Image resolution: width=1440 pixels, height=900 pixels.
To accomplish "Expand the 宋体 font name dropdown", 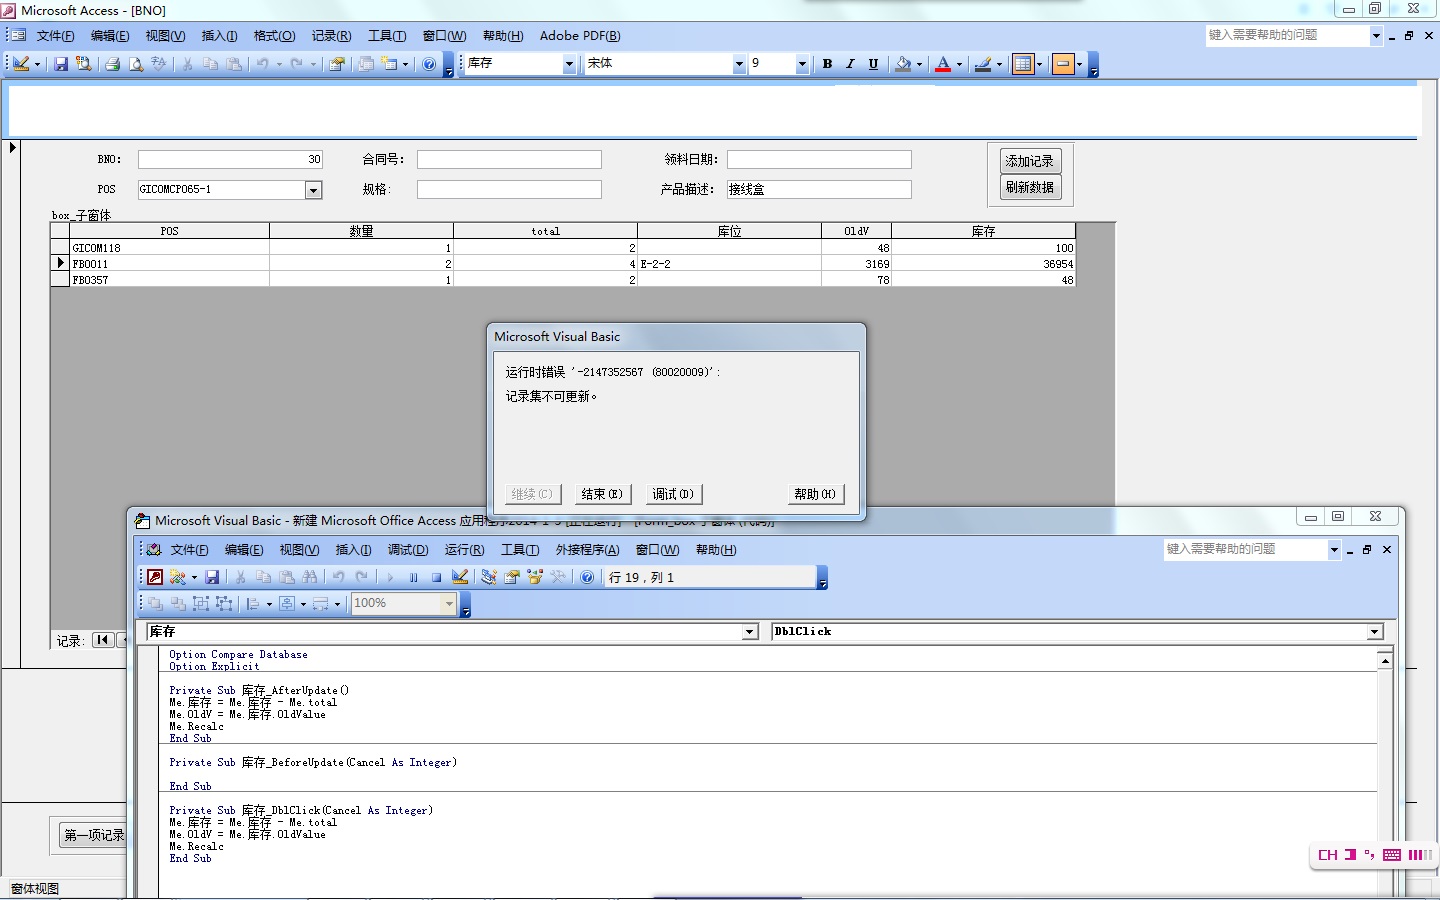I will click(x=739, y=64).
